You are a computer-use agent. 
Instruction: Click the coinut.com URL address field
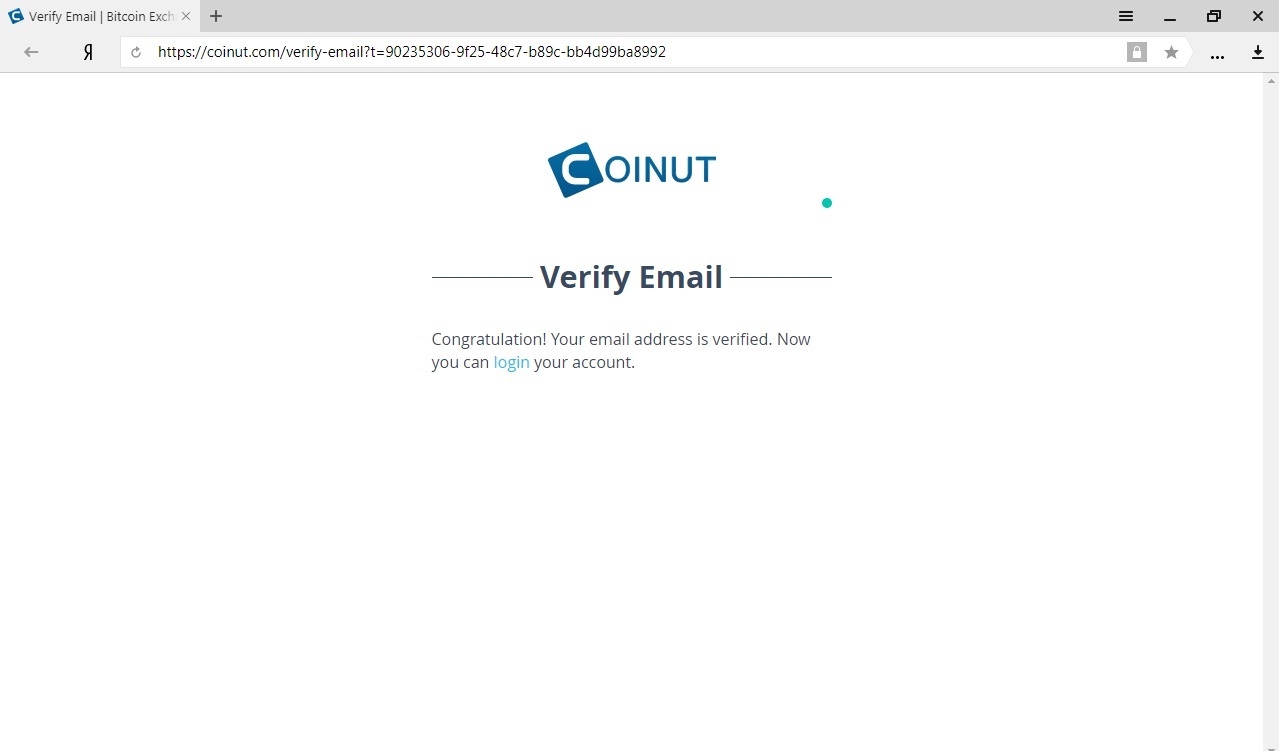pyautogui.click(x=638, y=52)
